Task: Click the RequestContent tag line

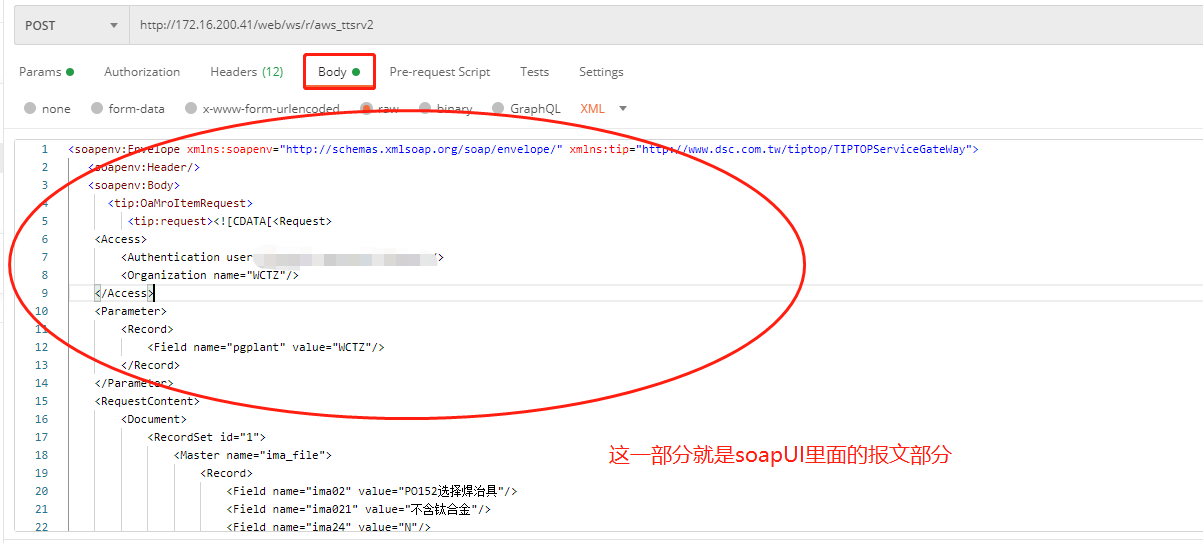Action: point(147,401)
